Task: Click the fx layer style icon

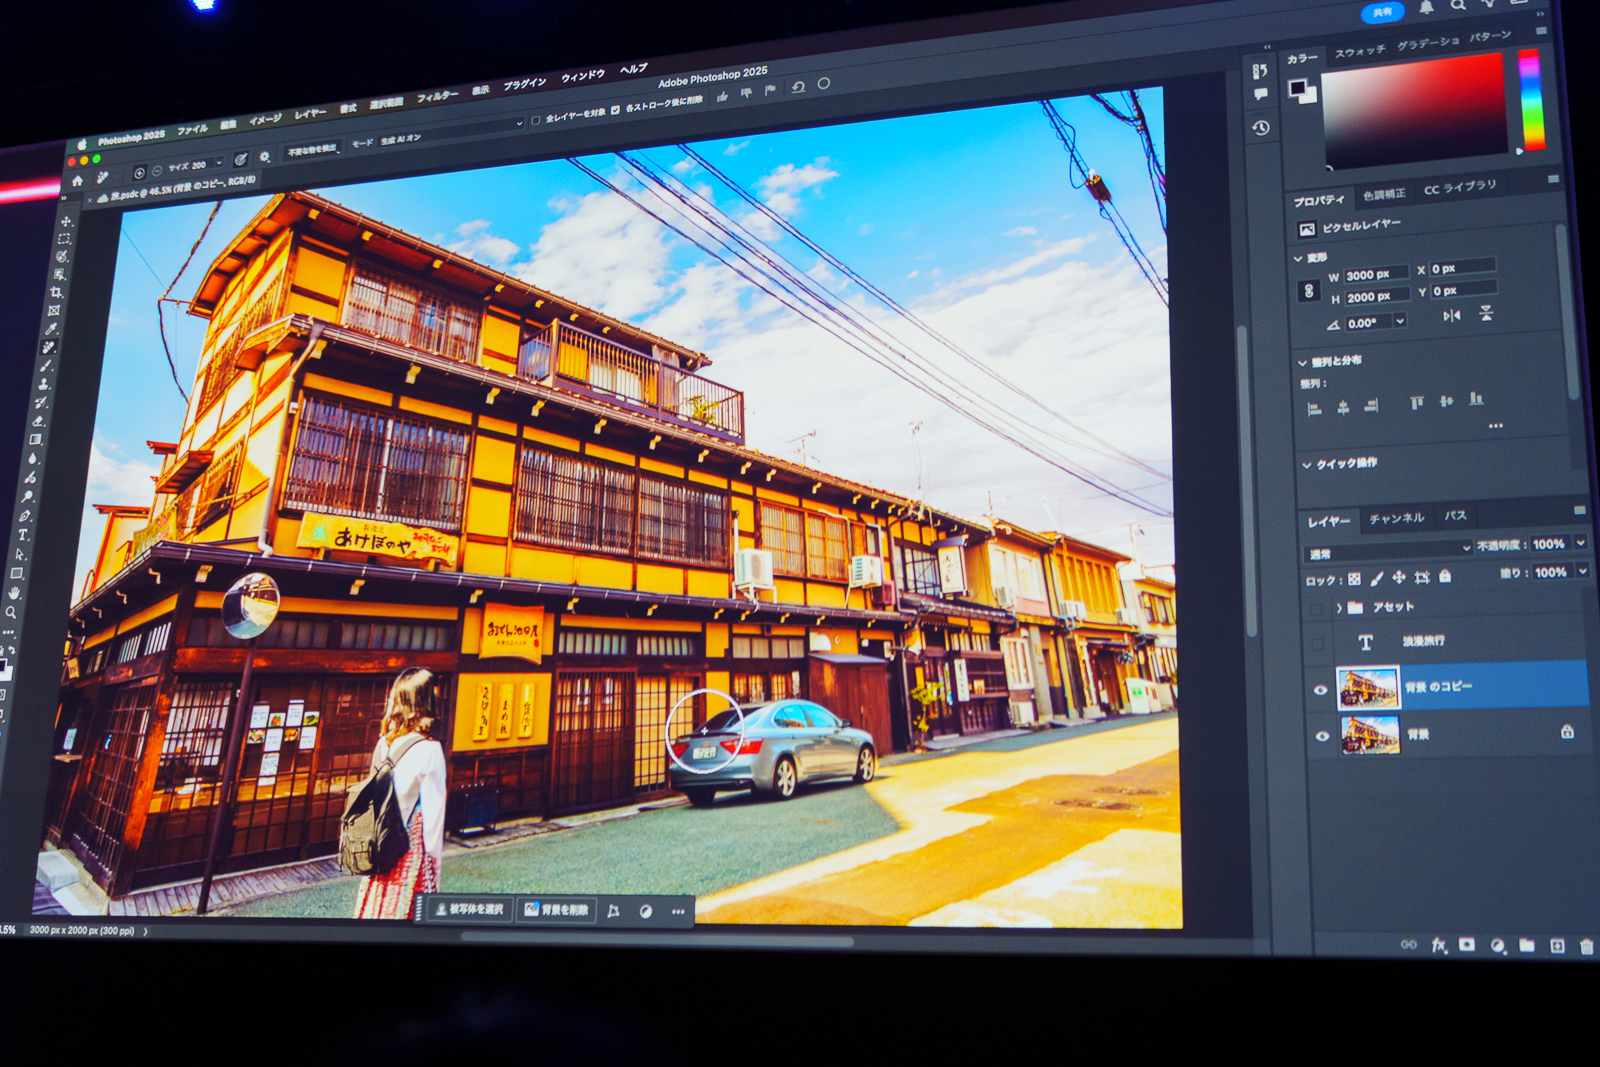Action: pos(1439,946)
